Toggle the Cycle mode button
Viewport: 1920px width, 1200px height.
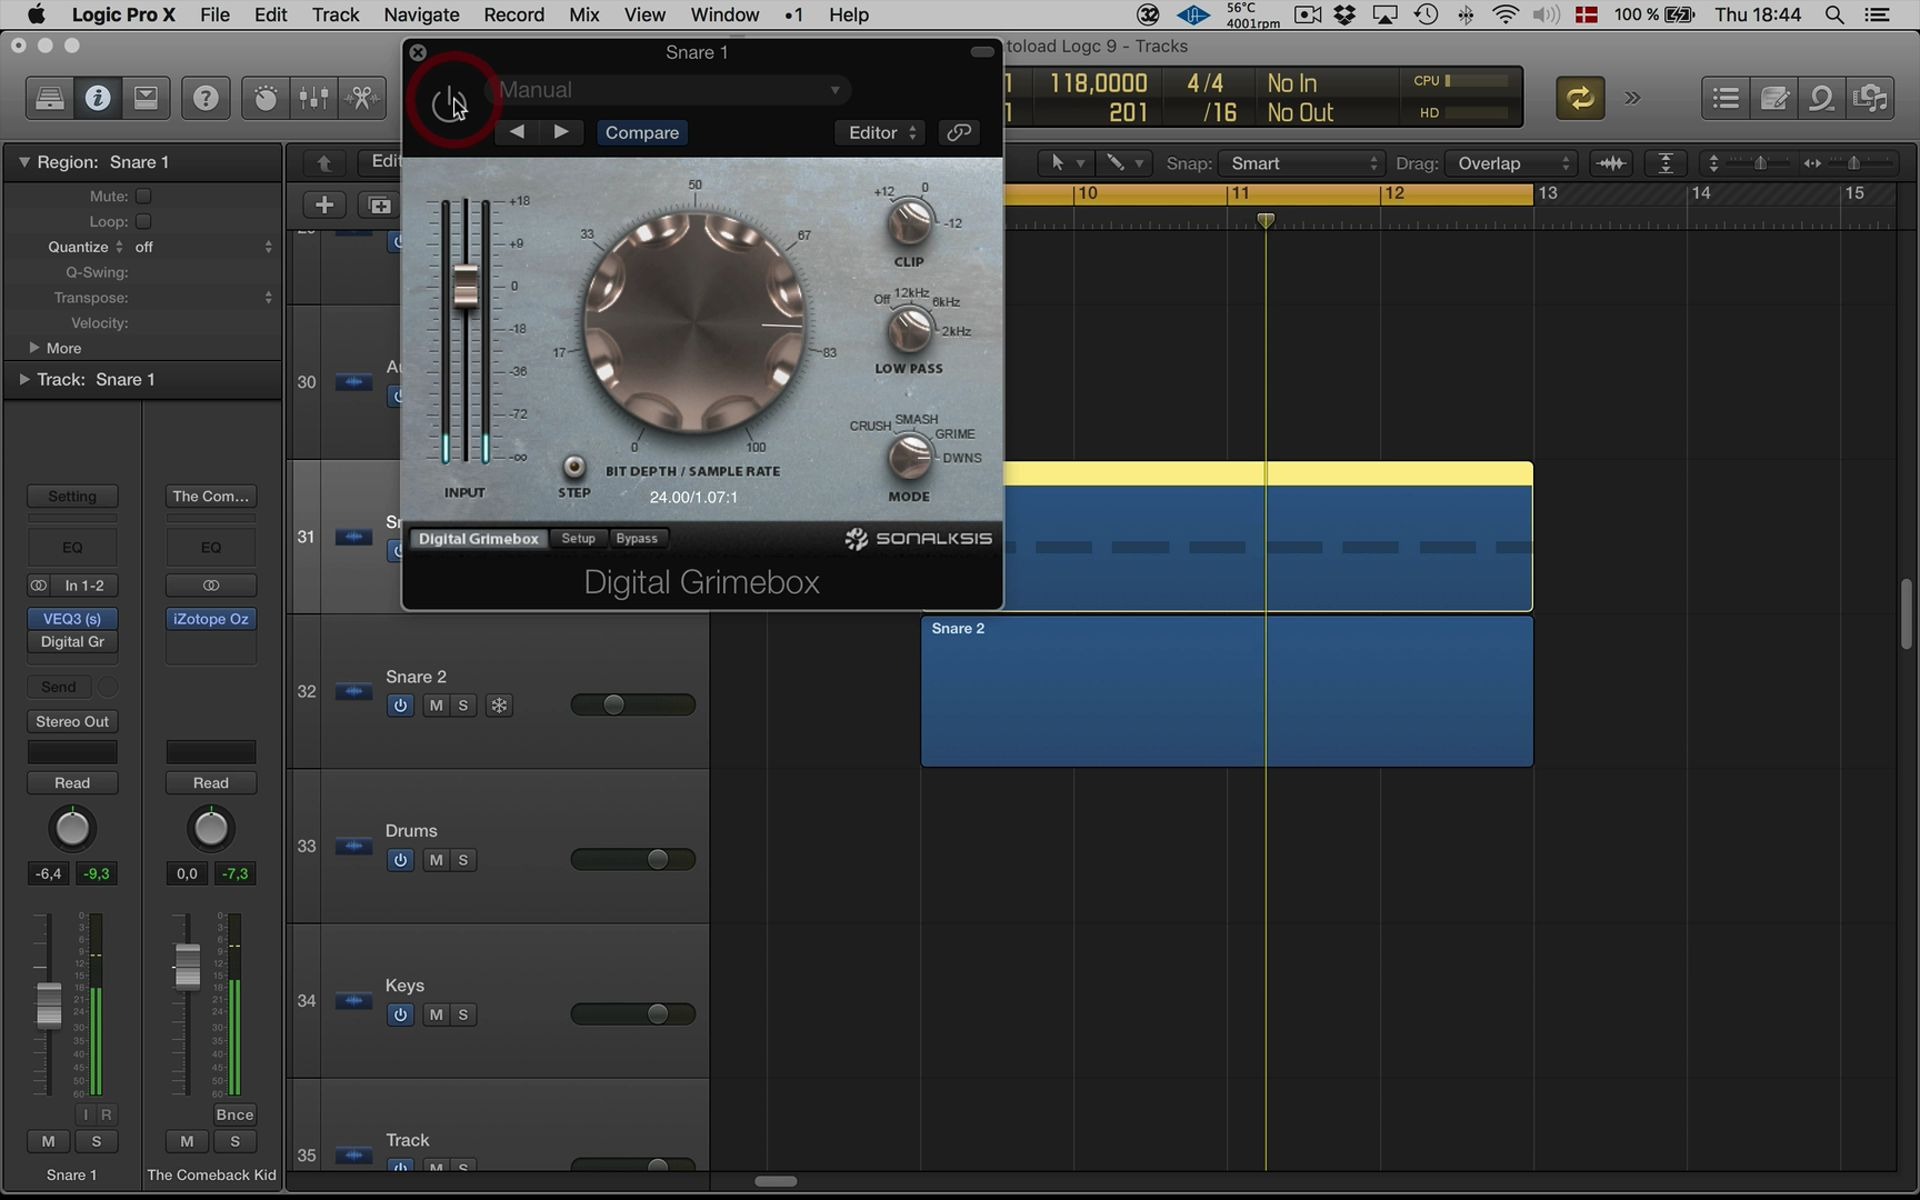[x=1579, y=98]
